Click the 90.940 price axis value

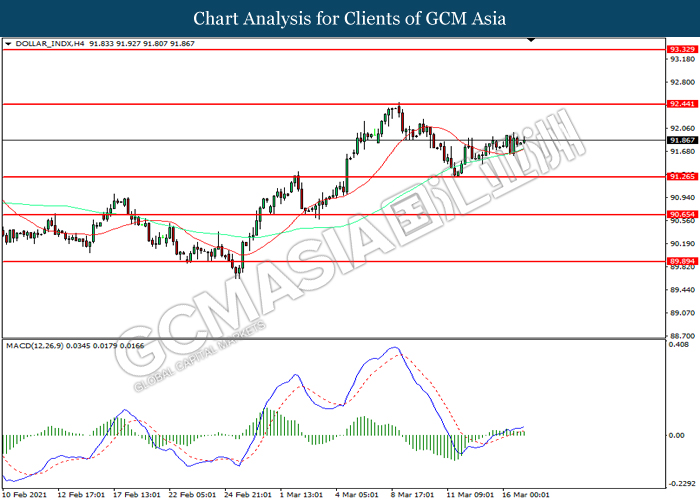point(683,197)
